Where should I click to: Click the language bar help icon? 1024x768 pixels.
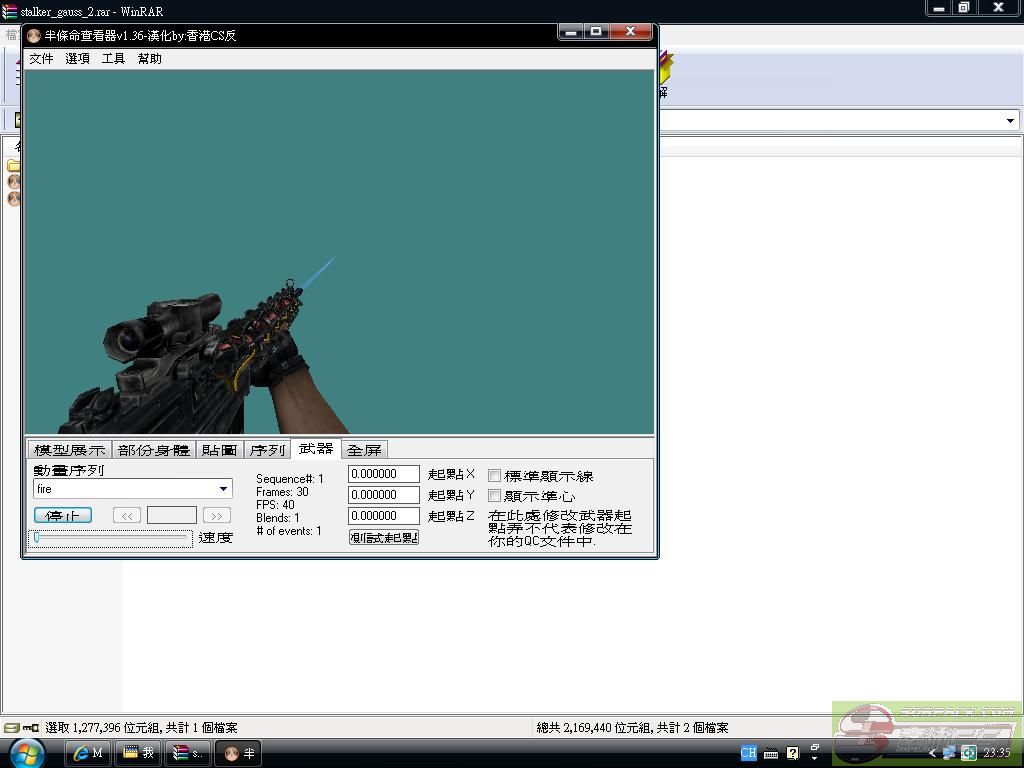(793, 754)
